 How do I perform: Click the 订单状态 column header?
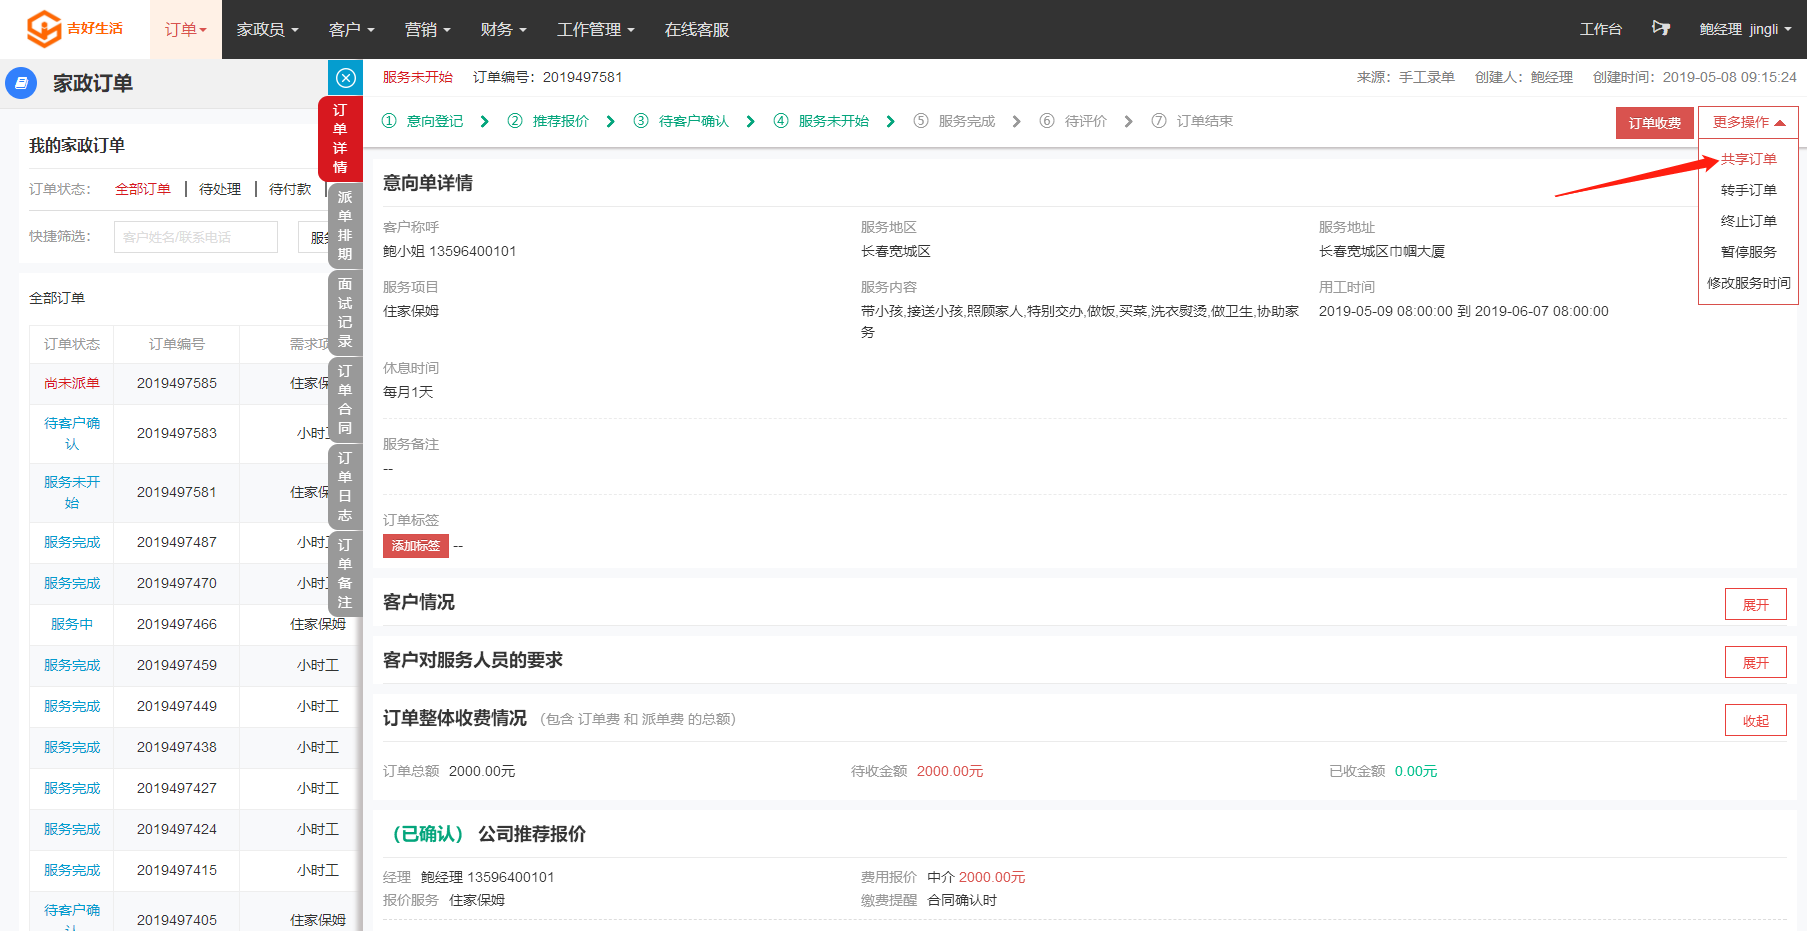(x=72, y=344)
